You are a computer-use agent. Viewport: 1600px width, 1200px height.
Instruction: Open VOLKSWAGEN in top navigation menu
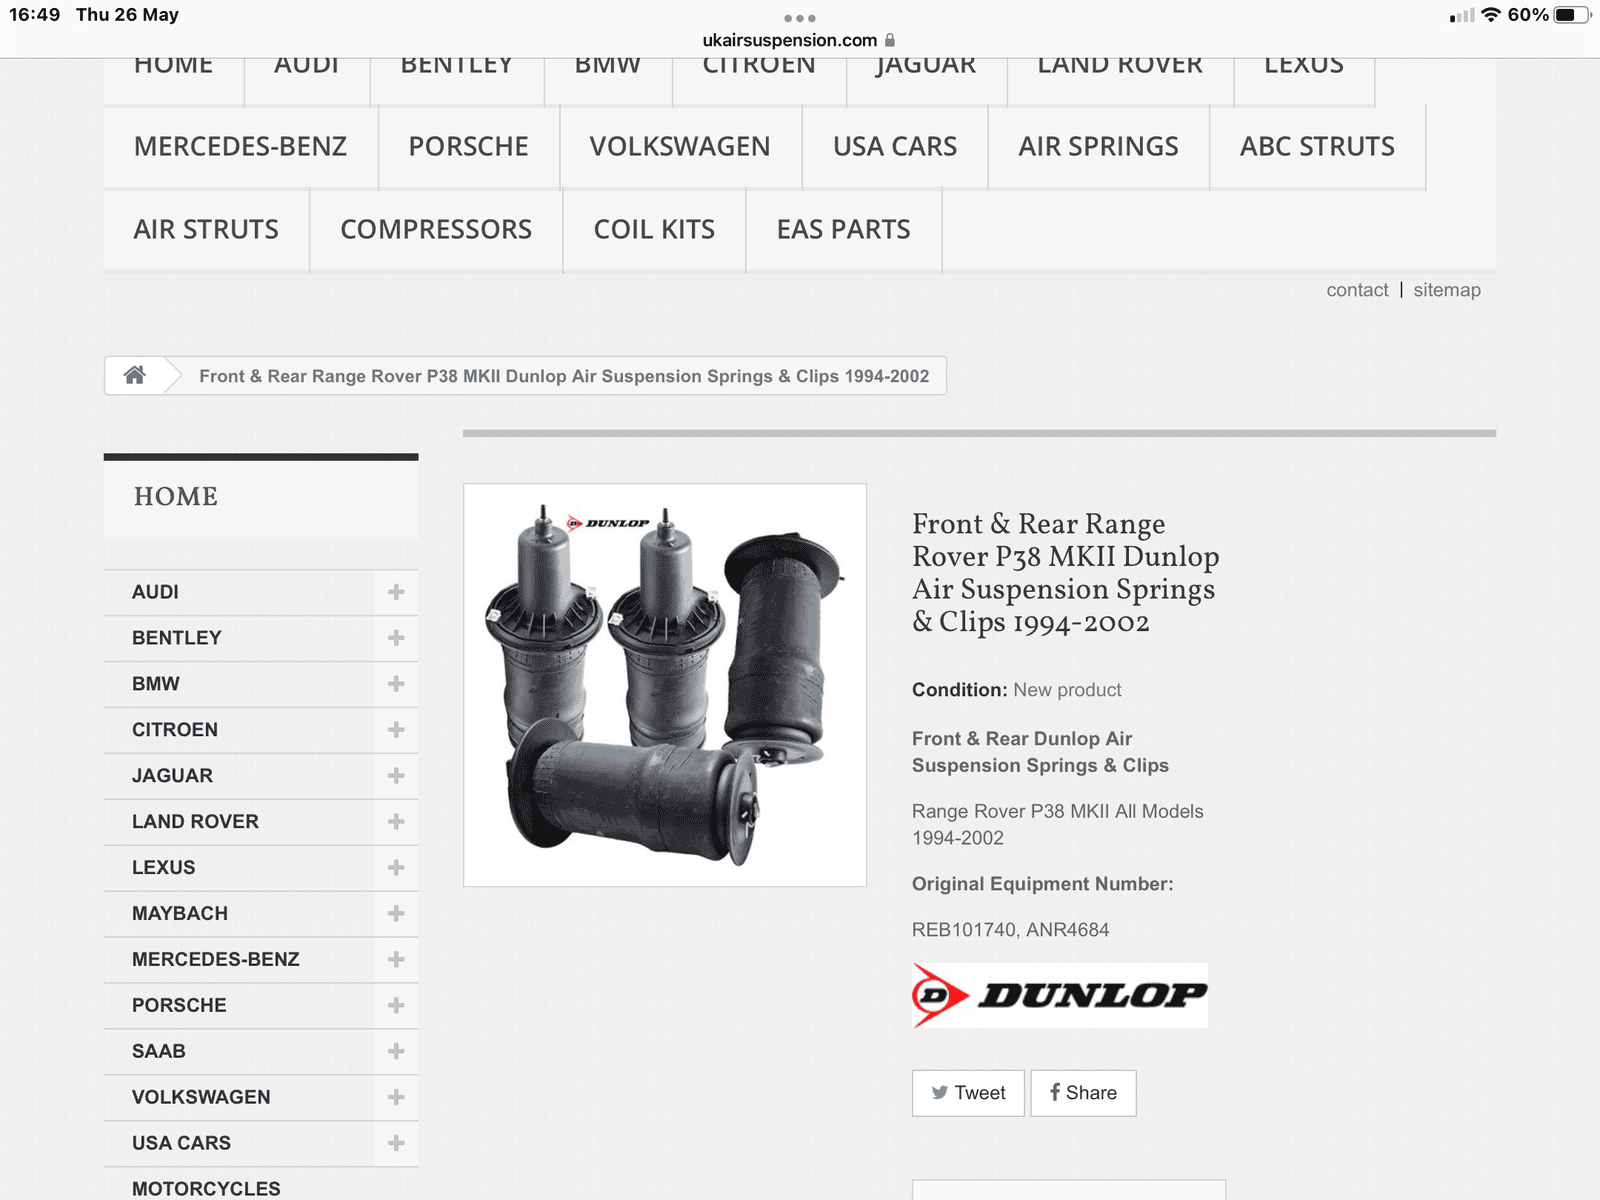(x=680, y=147)
